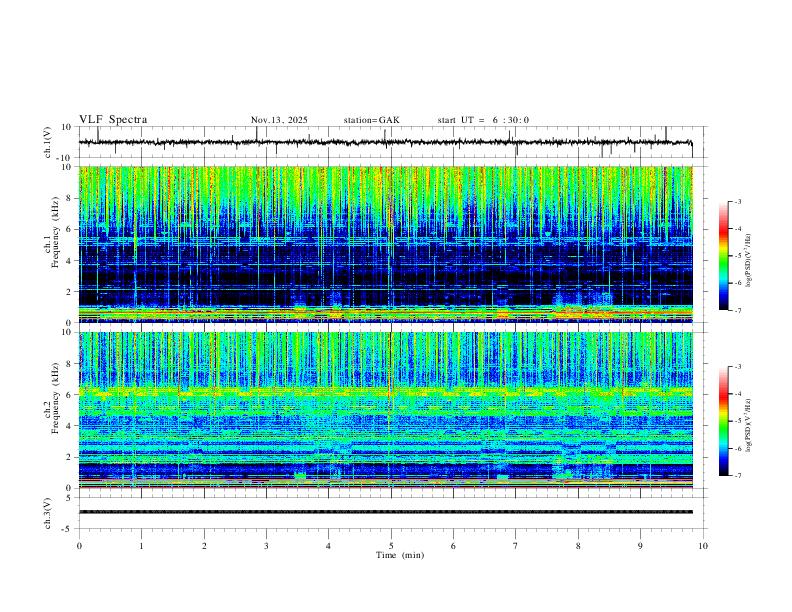
Task: Click the ch.2 frequency axis tick "8"
Action: tap(71, 363)
